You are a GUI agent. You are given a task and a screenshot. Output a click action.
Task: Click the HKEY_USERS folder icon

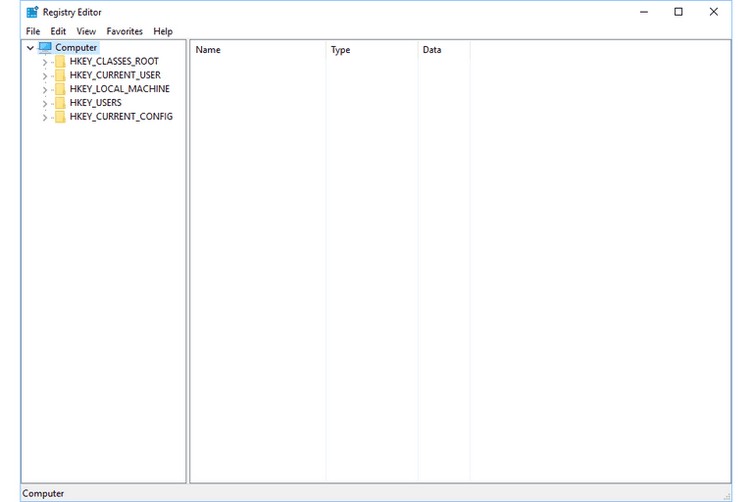pos(60,103)
